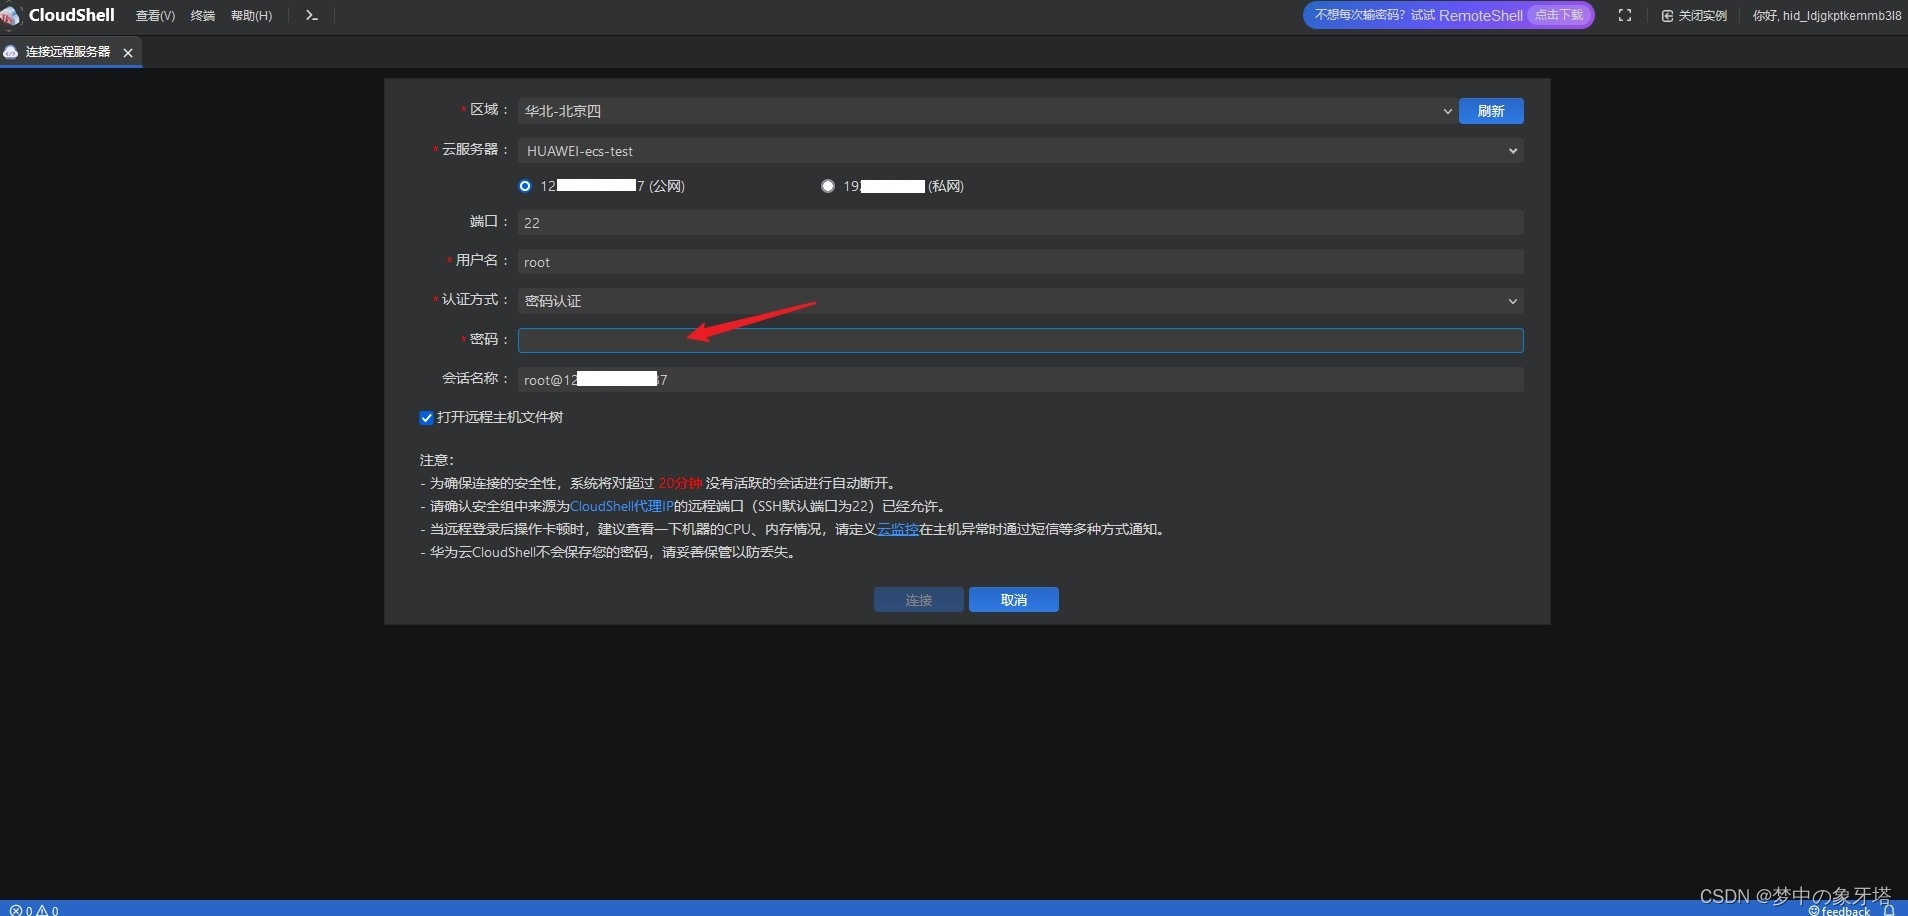
Task: Expand the 云服务器 HUAWEI-ecs-test dropdown
Action: 1020,151
